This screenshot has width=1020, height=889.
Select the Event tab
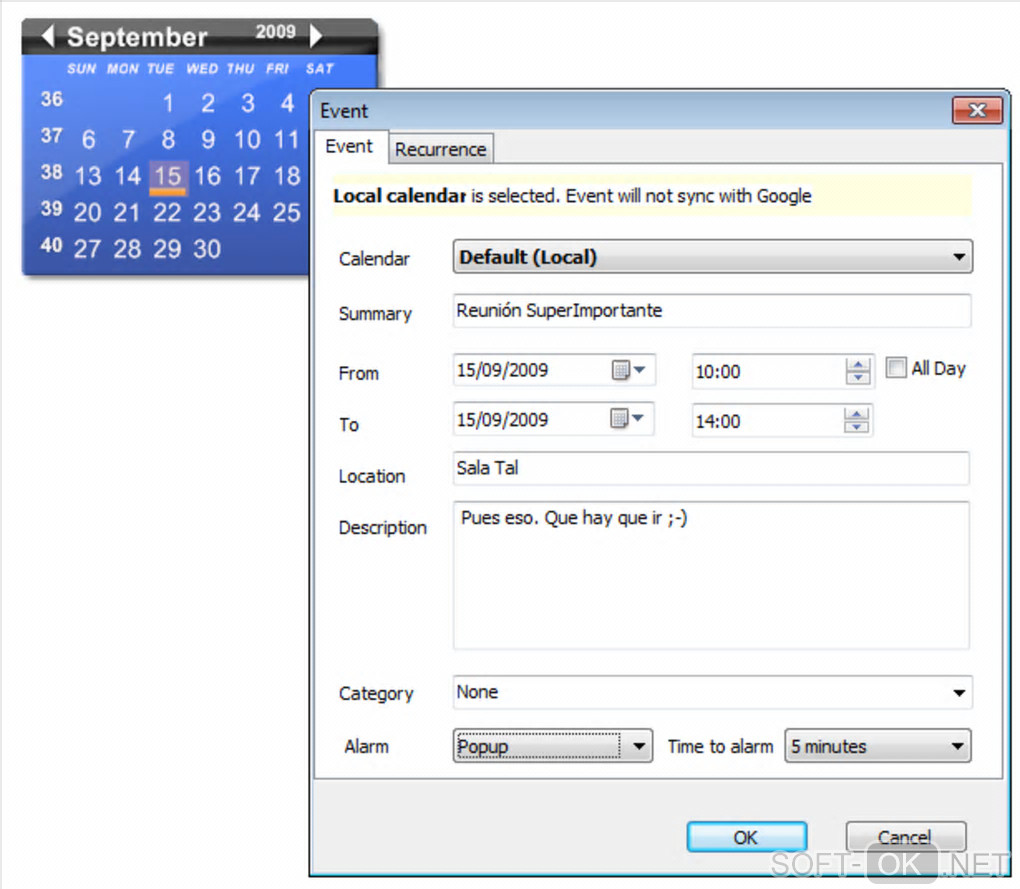349,146
